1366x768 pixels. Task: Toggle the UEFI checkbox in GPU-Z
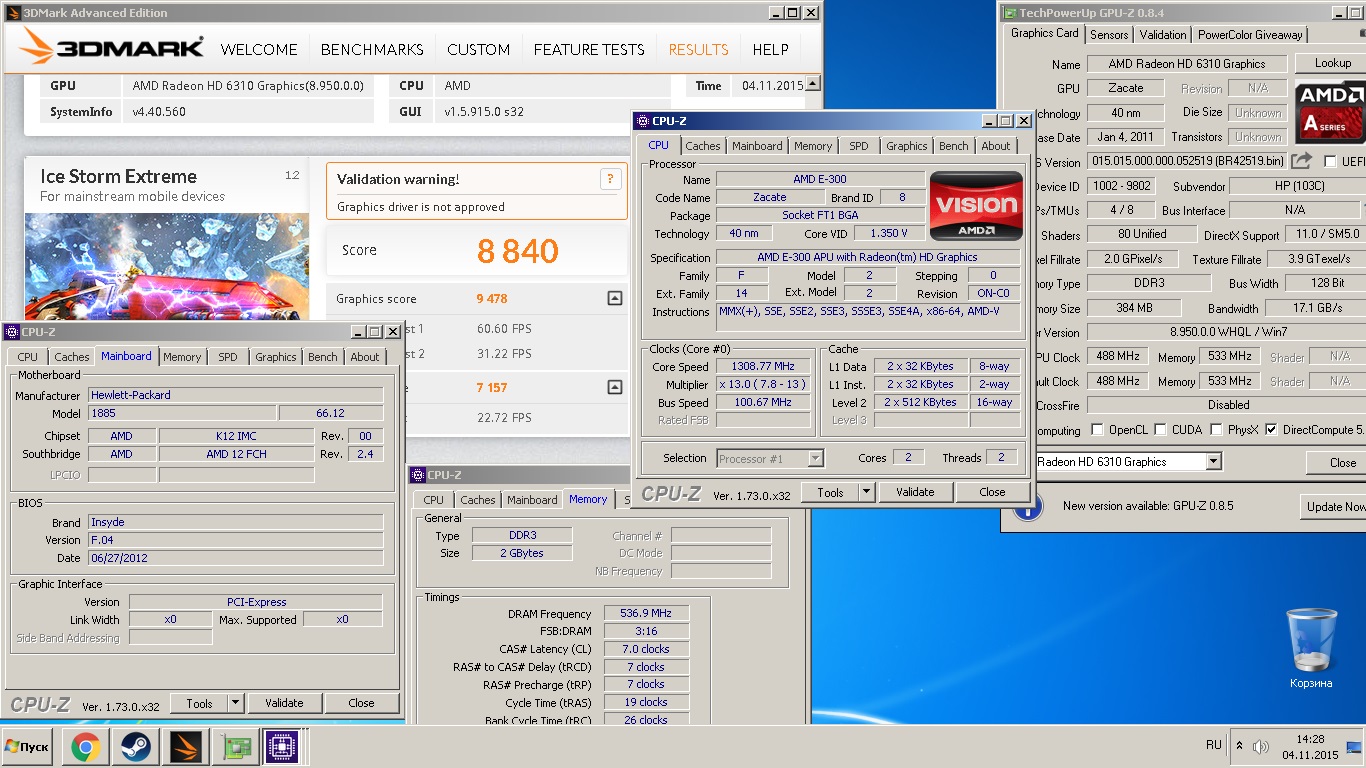coord(1330,161)
